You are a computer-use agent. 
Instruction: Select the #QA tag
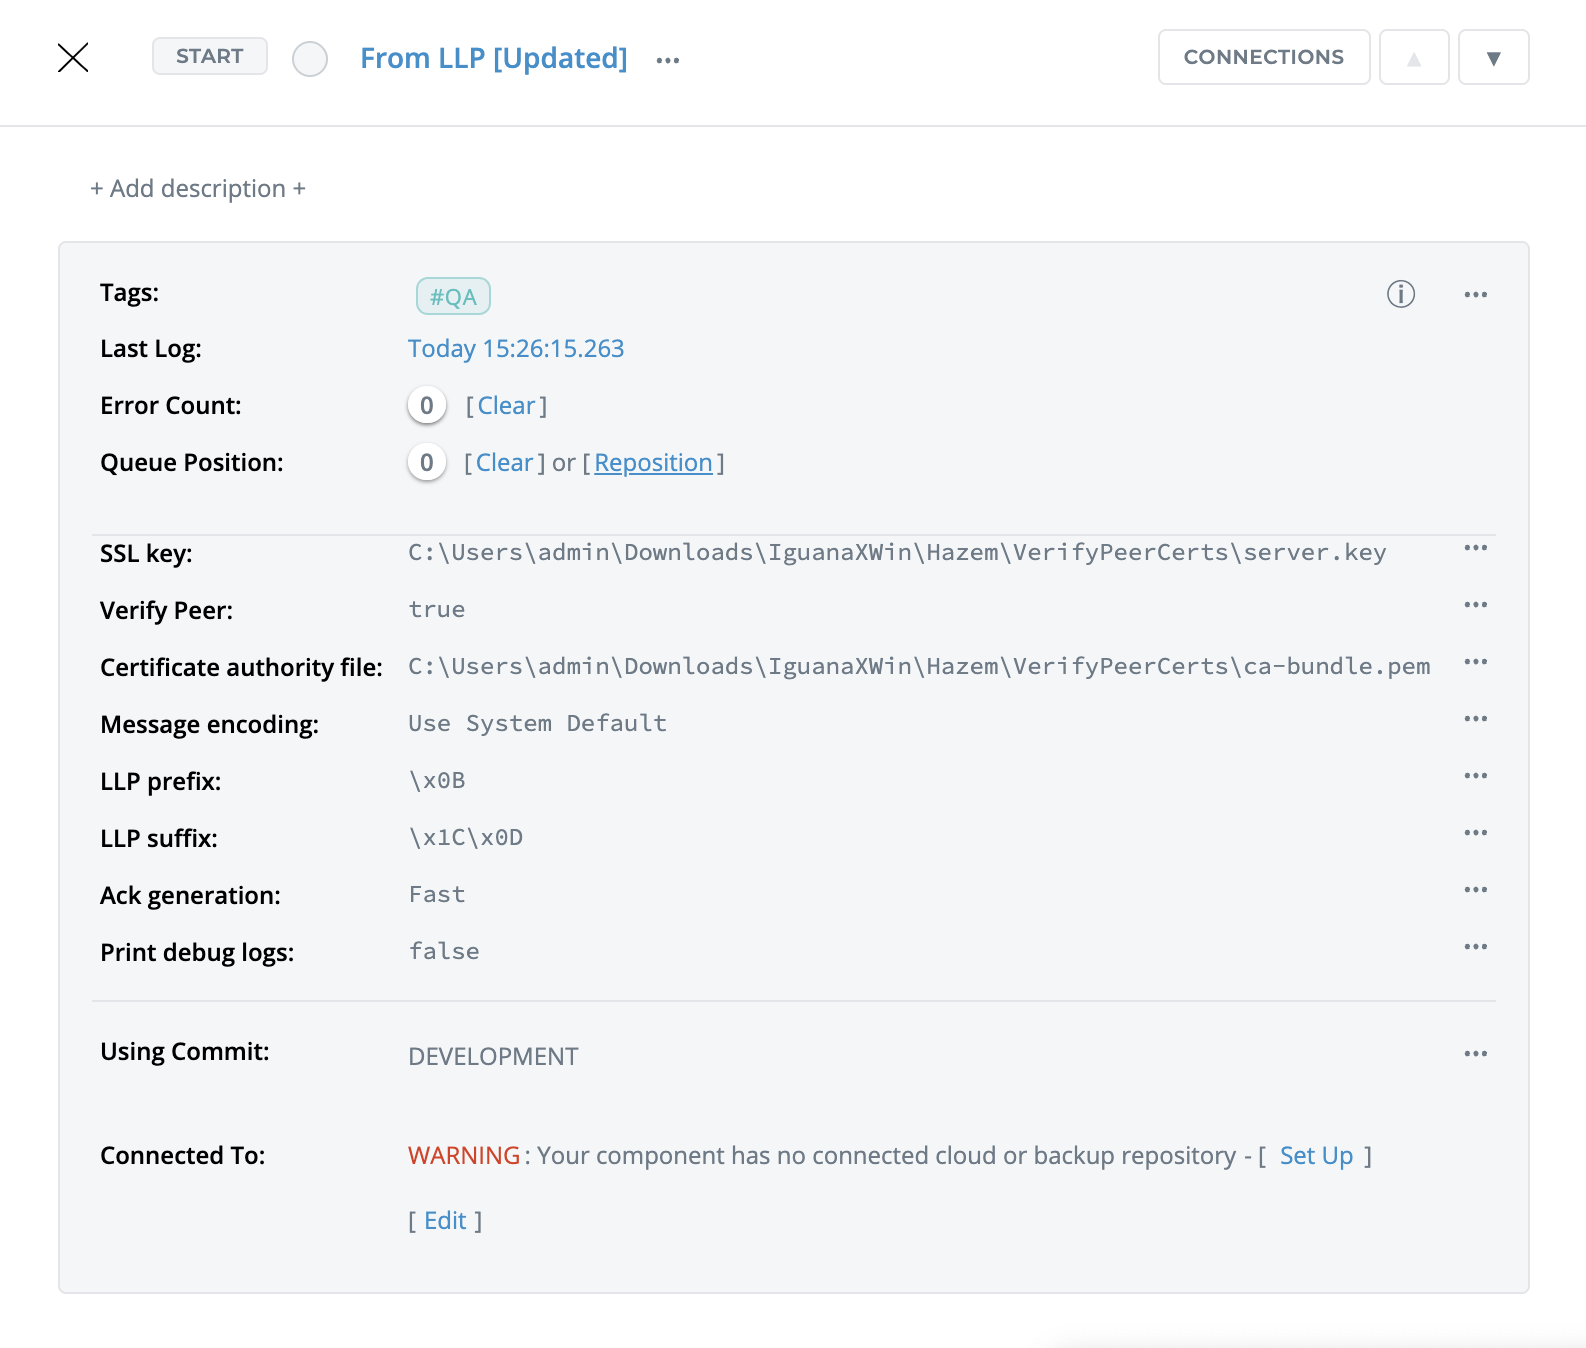(x=453, y=296)
